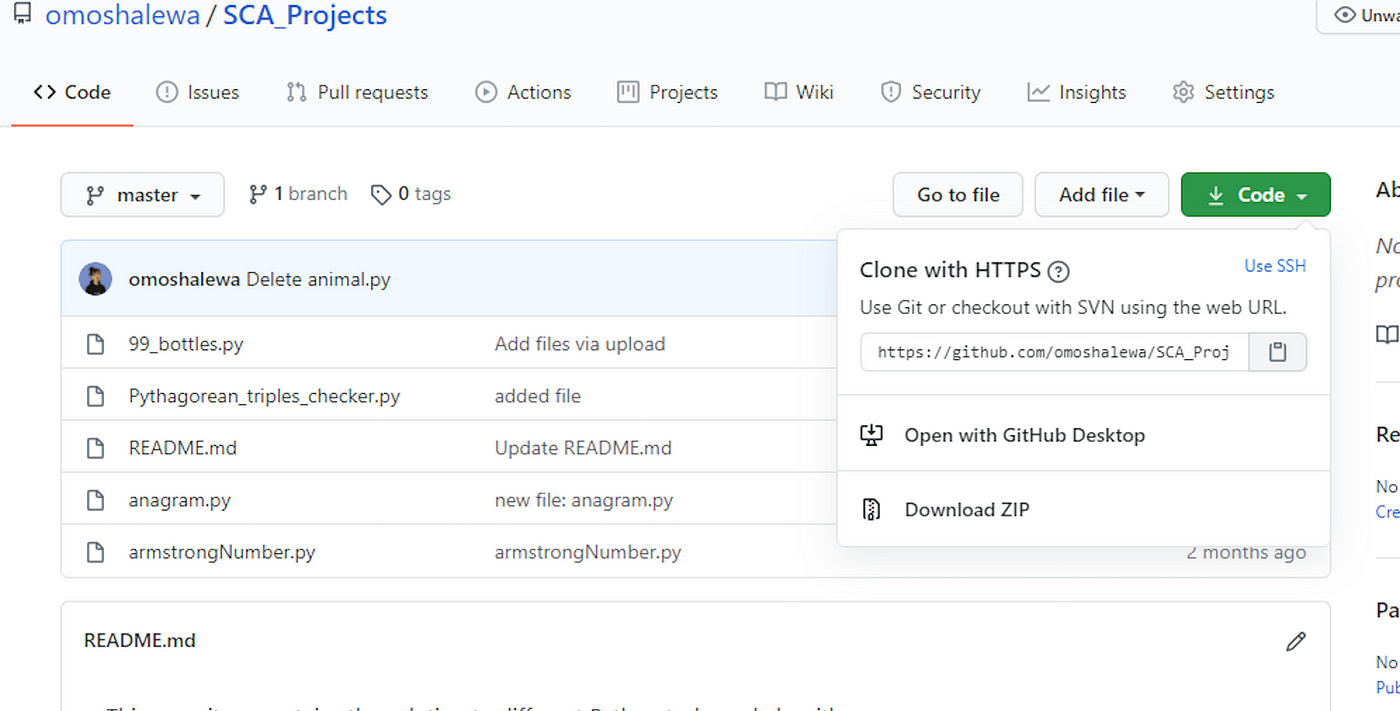Open Pythagorean_triples_checker.py file
This screenshot has width=1400, height=711.
[264, 396]
